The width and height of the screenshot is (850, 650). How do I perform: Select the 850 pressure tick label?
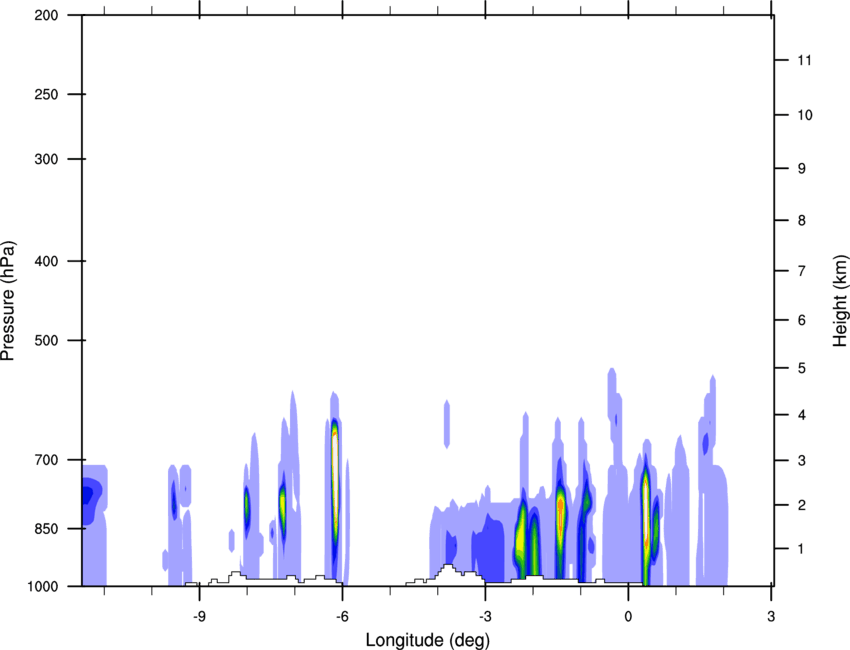(x=46, y=529)
